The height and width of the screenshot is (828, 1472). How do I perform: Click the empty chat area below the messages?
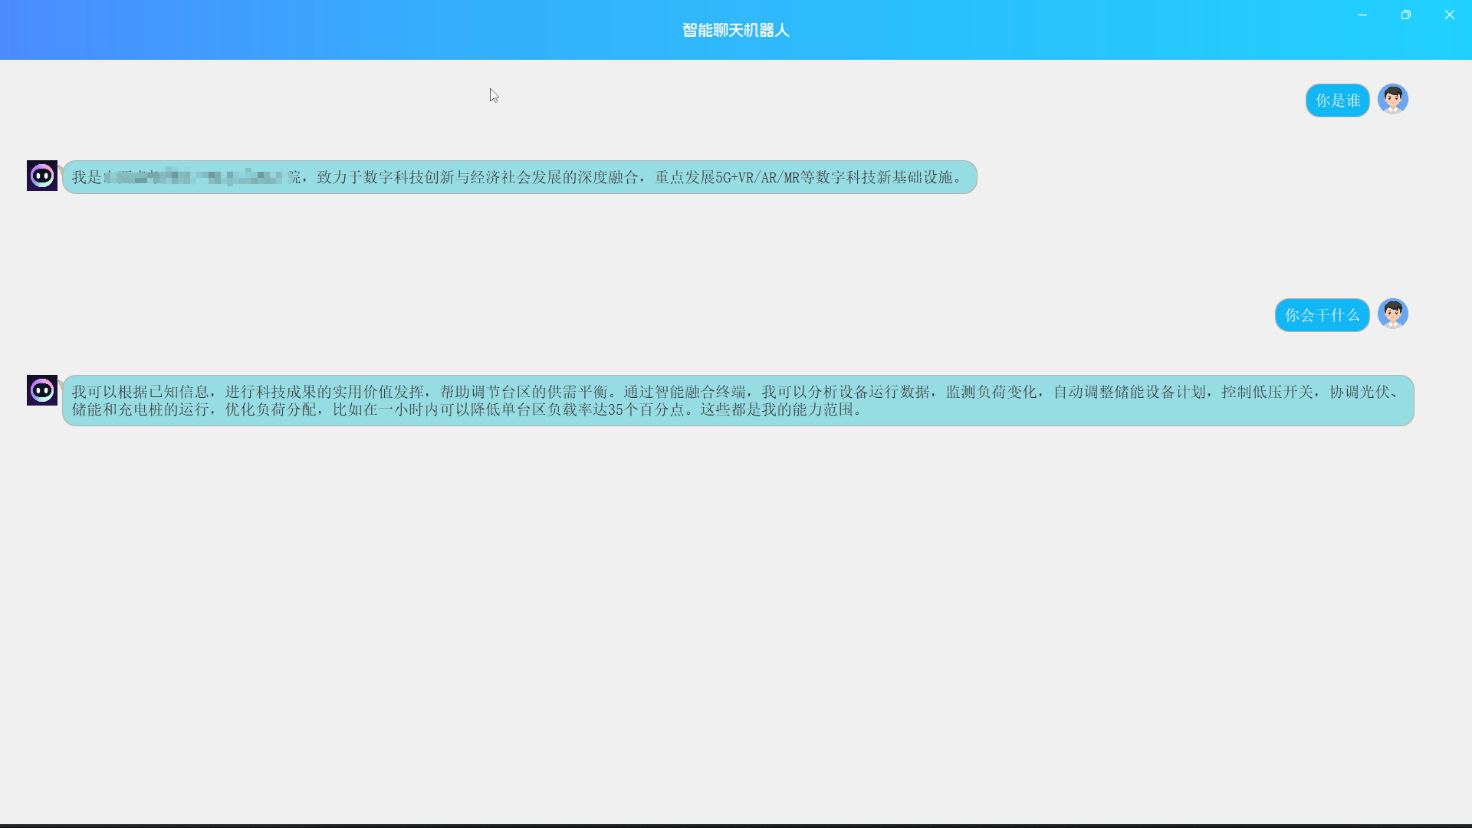click(x=736, y=620)
